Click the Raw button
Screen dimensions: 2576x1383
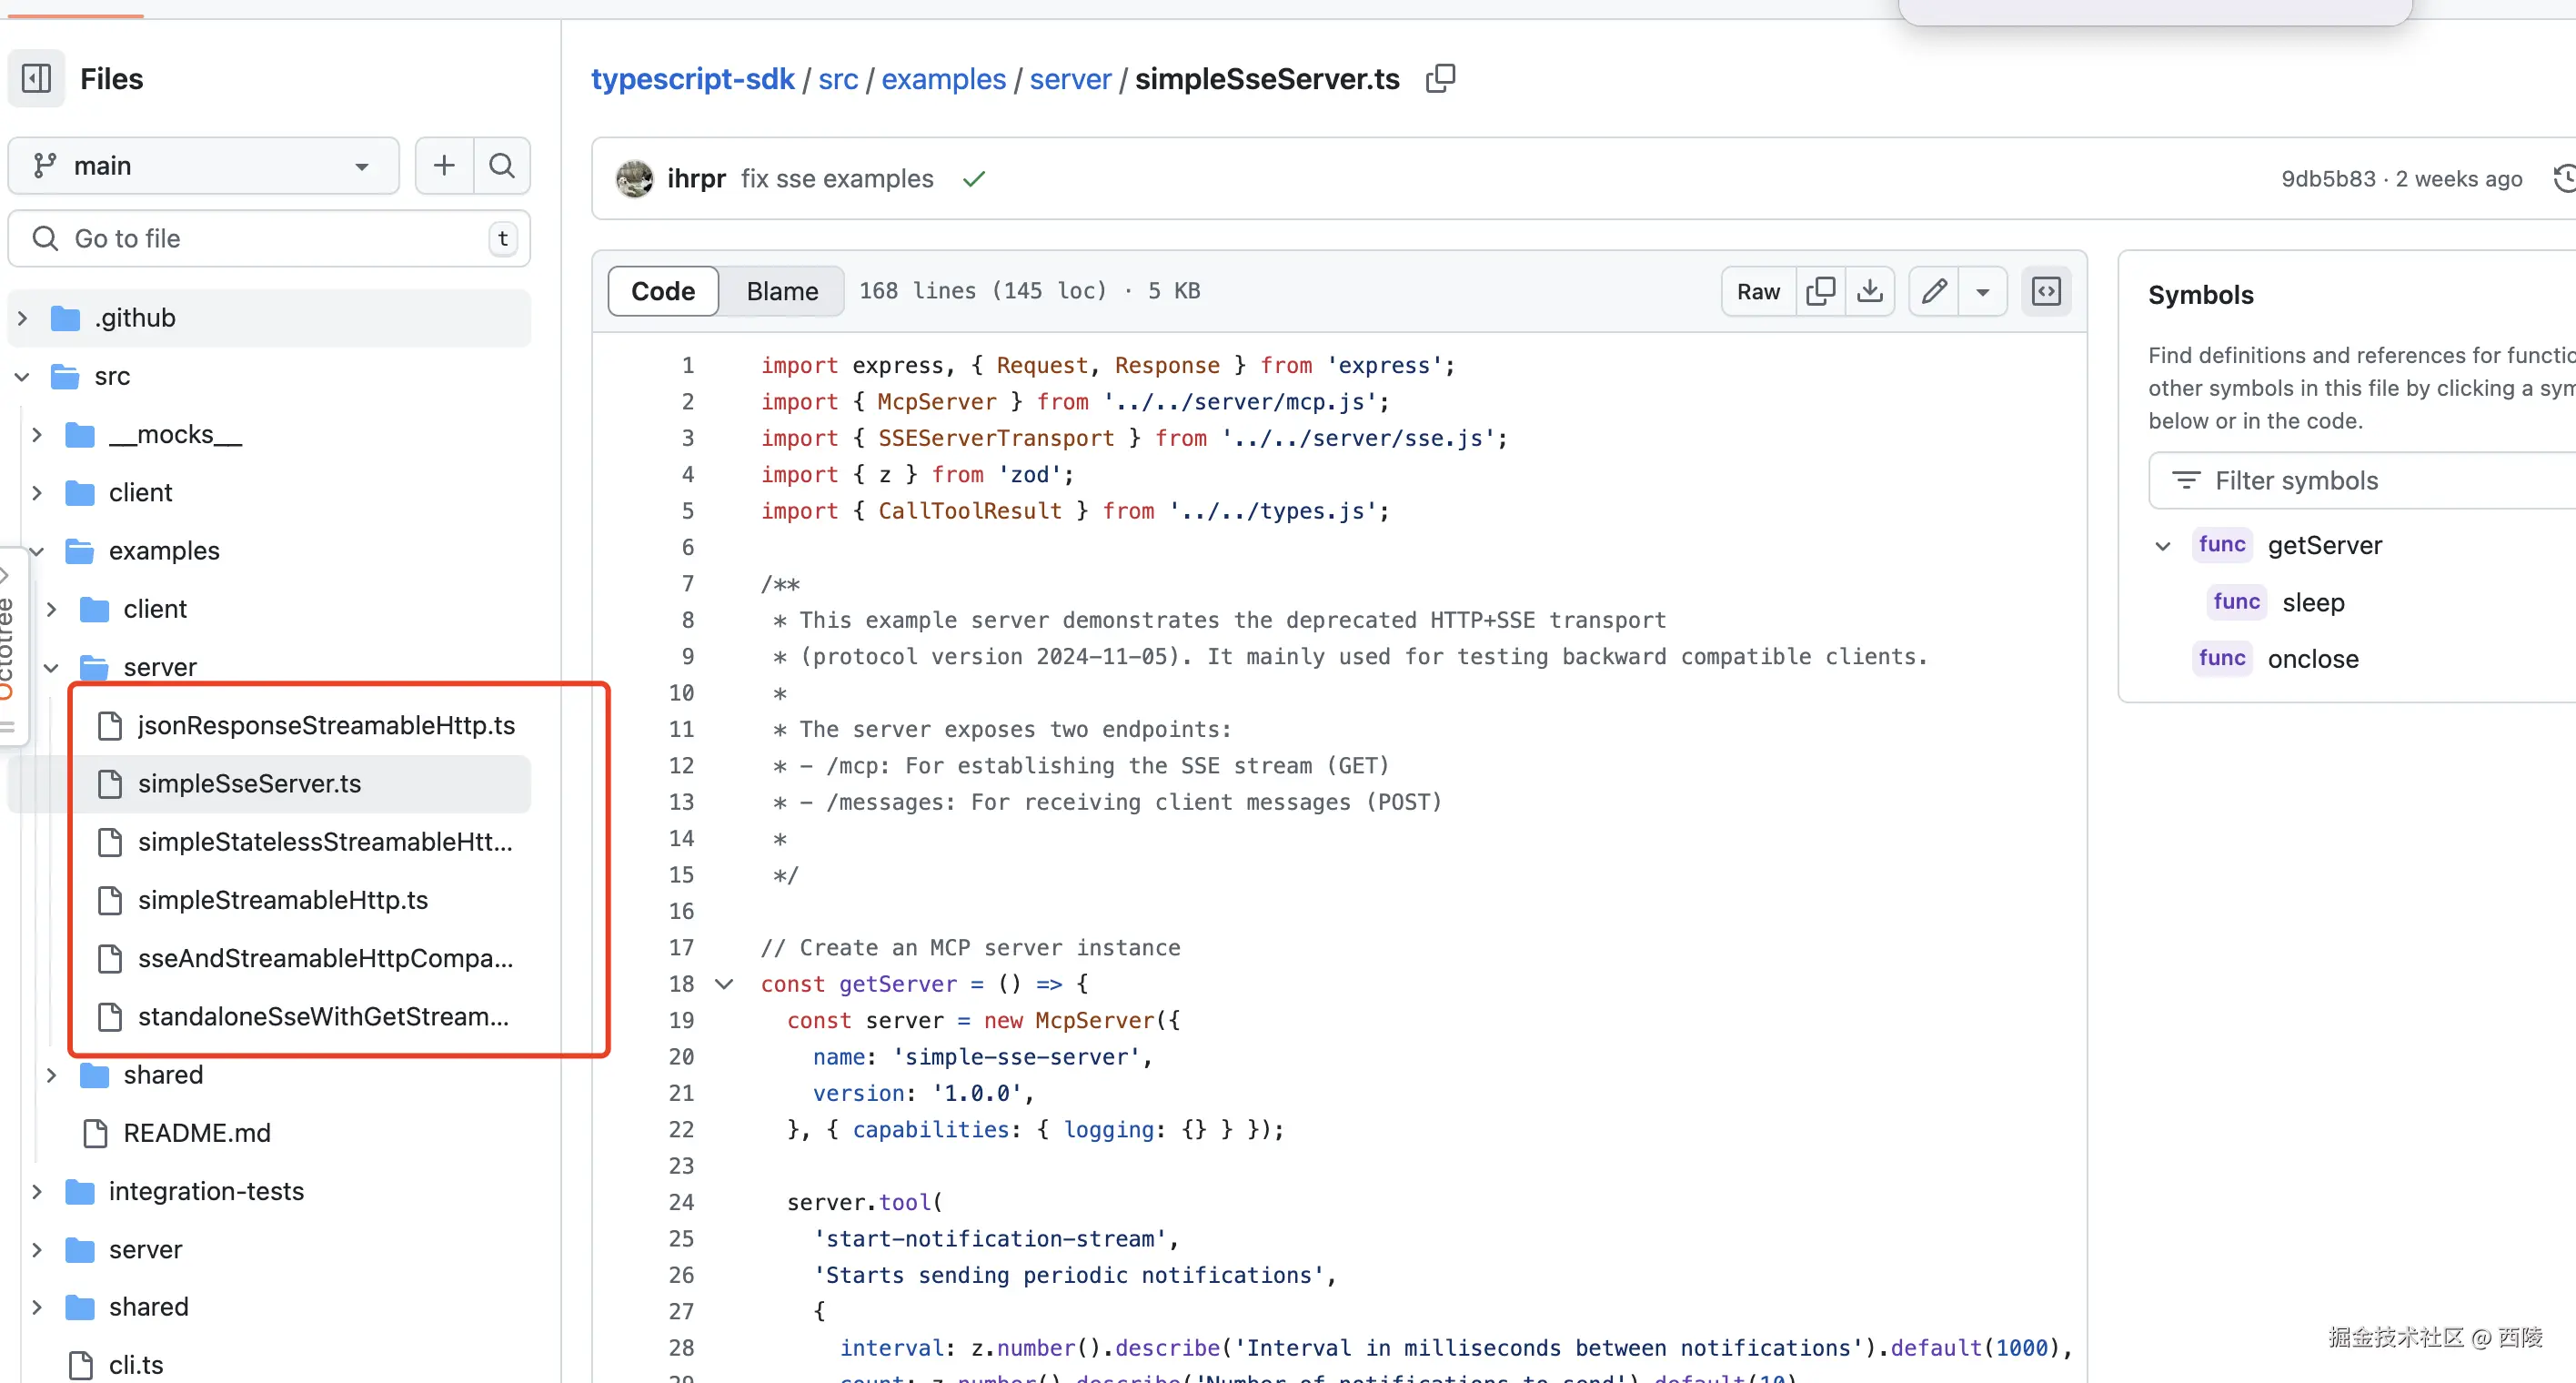point(1757,291)
